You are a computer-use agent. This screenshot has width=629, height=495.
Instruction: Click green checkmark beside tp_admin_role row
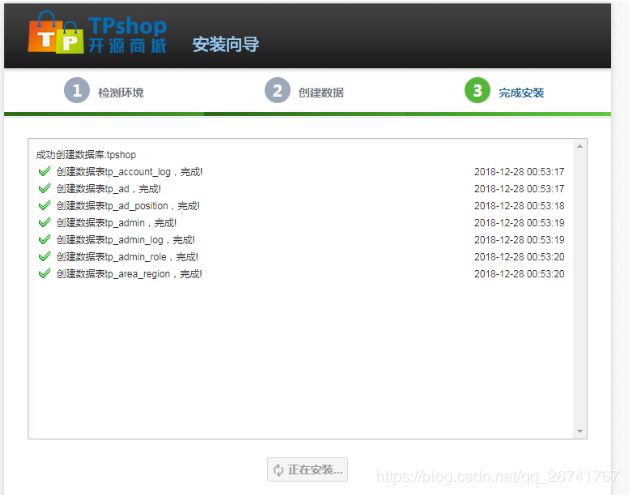tap(44, 256)
